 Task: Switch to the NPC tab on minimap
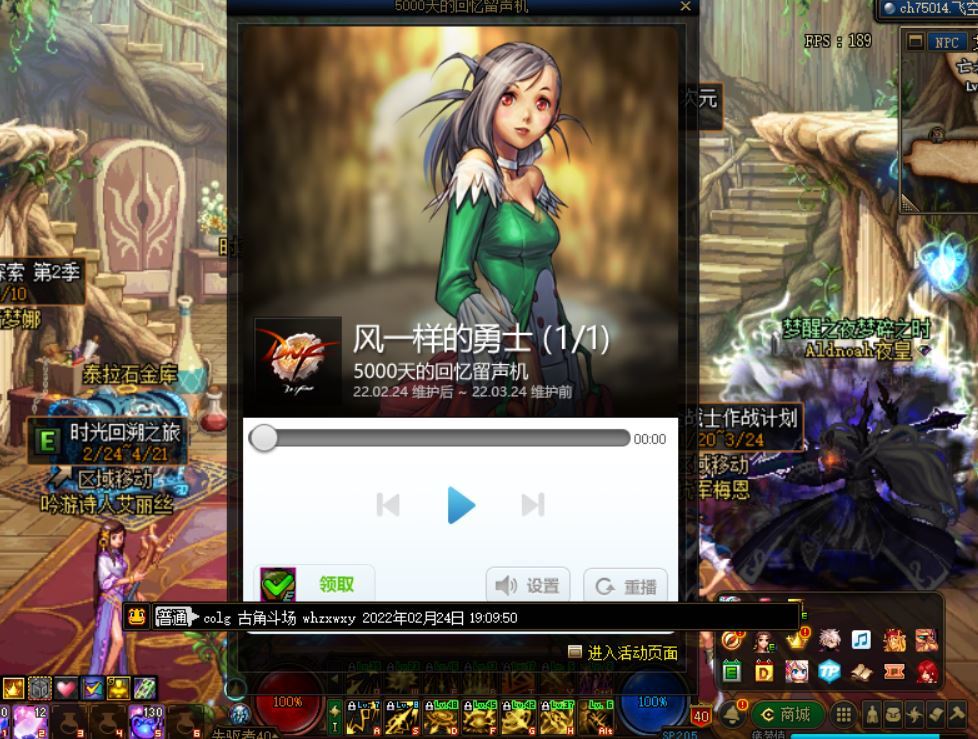pyautogui.click(x=946, y=42)
